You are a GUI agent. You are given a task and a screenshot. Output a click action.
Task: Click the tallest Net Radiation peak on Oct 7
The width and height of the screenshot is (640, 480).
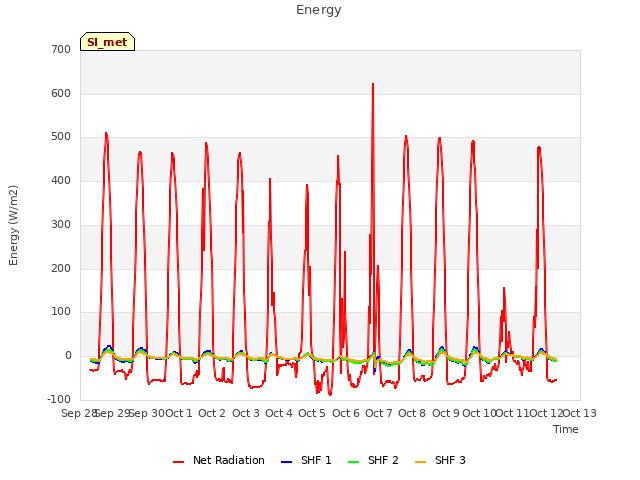pyautogui.click(x=373, y=84)
